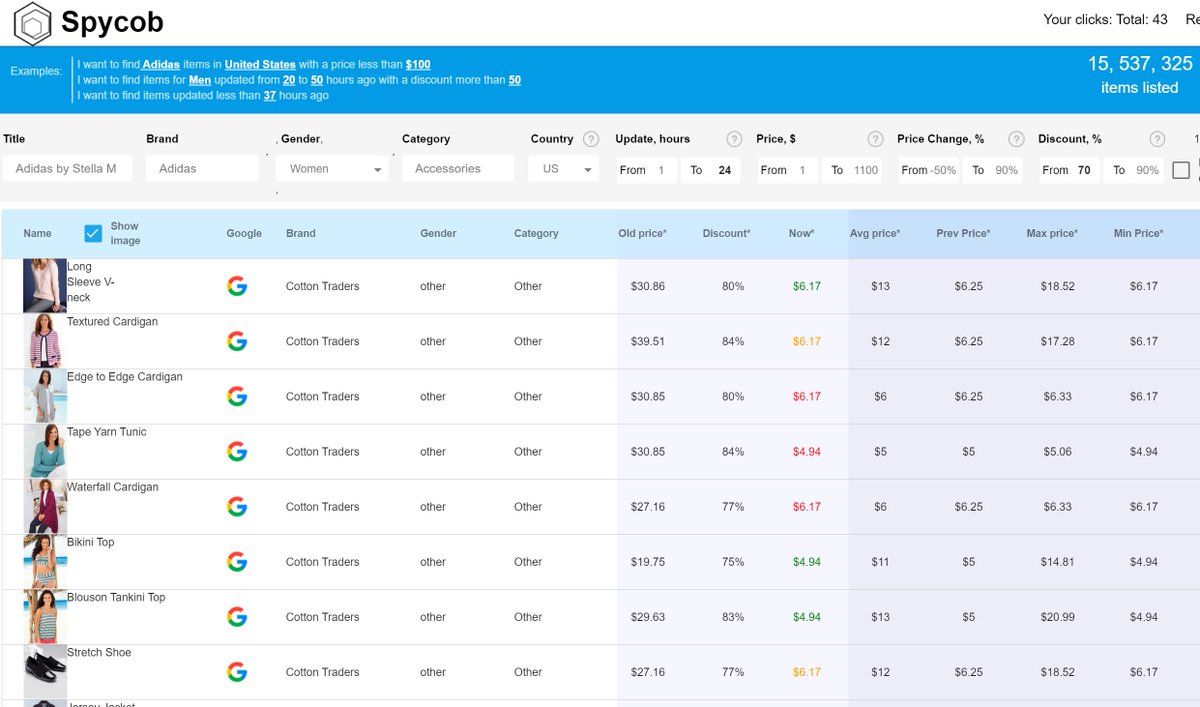1200x707 pixels.
Task: Sort by the Max price column header
Action: pos(1052,233)
